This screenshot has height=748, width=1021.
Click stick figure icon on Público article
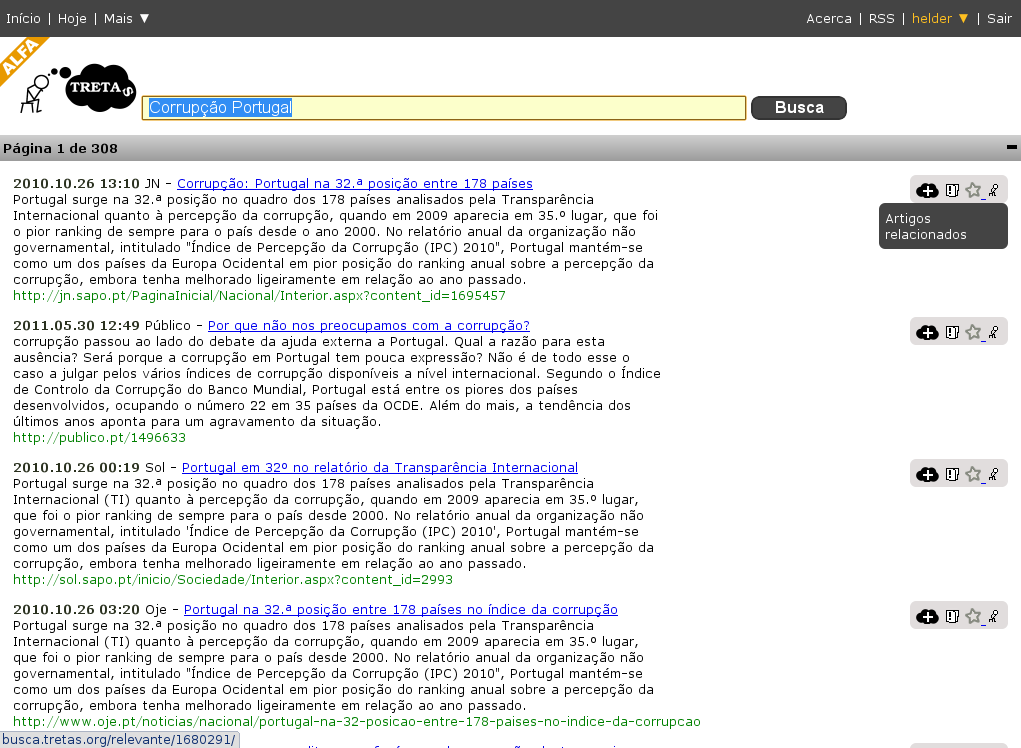(x=993, y=332)
